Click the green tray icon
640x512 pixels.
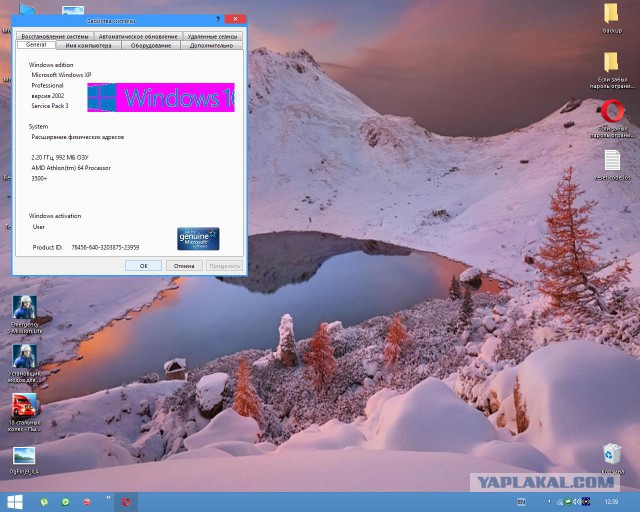click(x=568, y=501)
